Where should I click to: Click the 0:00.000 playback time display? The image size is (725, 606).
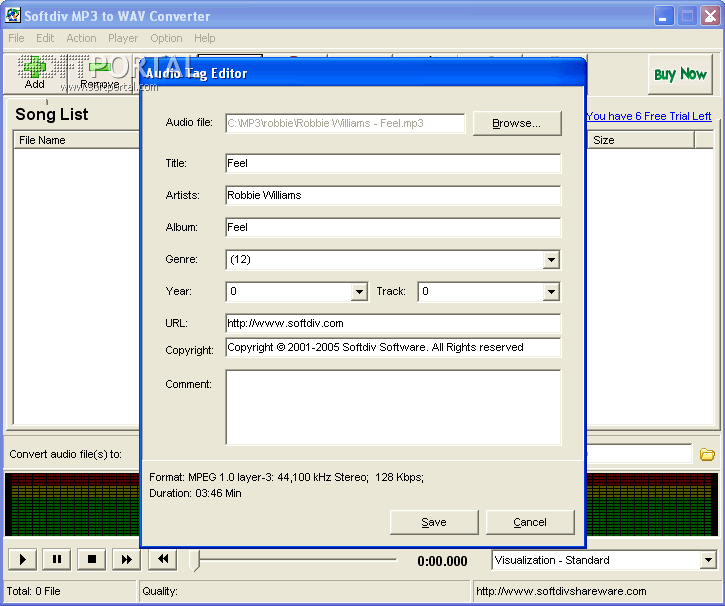tap(442, 561)
